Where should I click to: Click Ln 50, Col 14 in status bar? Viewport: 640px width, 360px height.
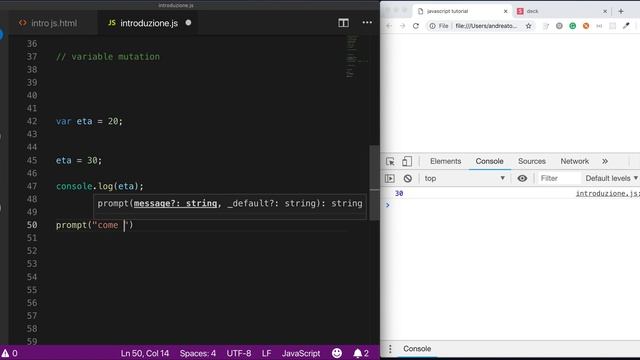coord(144,353)
